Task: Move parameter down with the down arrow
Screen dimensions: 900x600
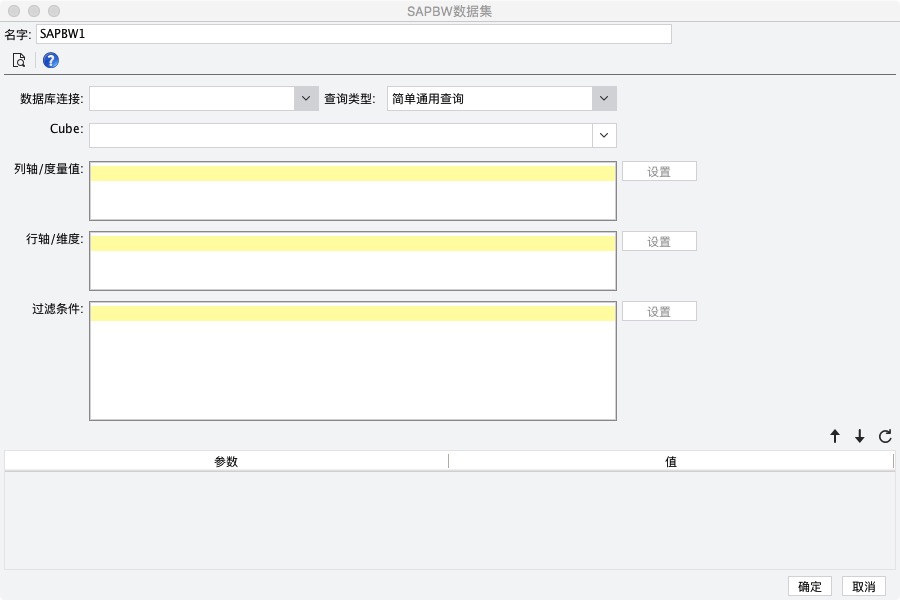Action: pyautogui.click(x=859, y=436)
